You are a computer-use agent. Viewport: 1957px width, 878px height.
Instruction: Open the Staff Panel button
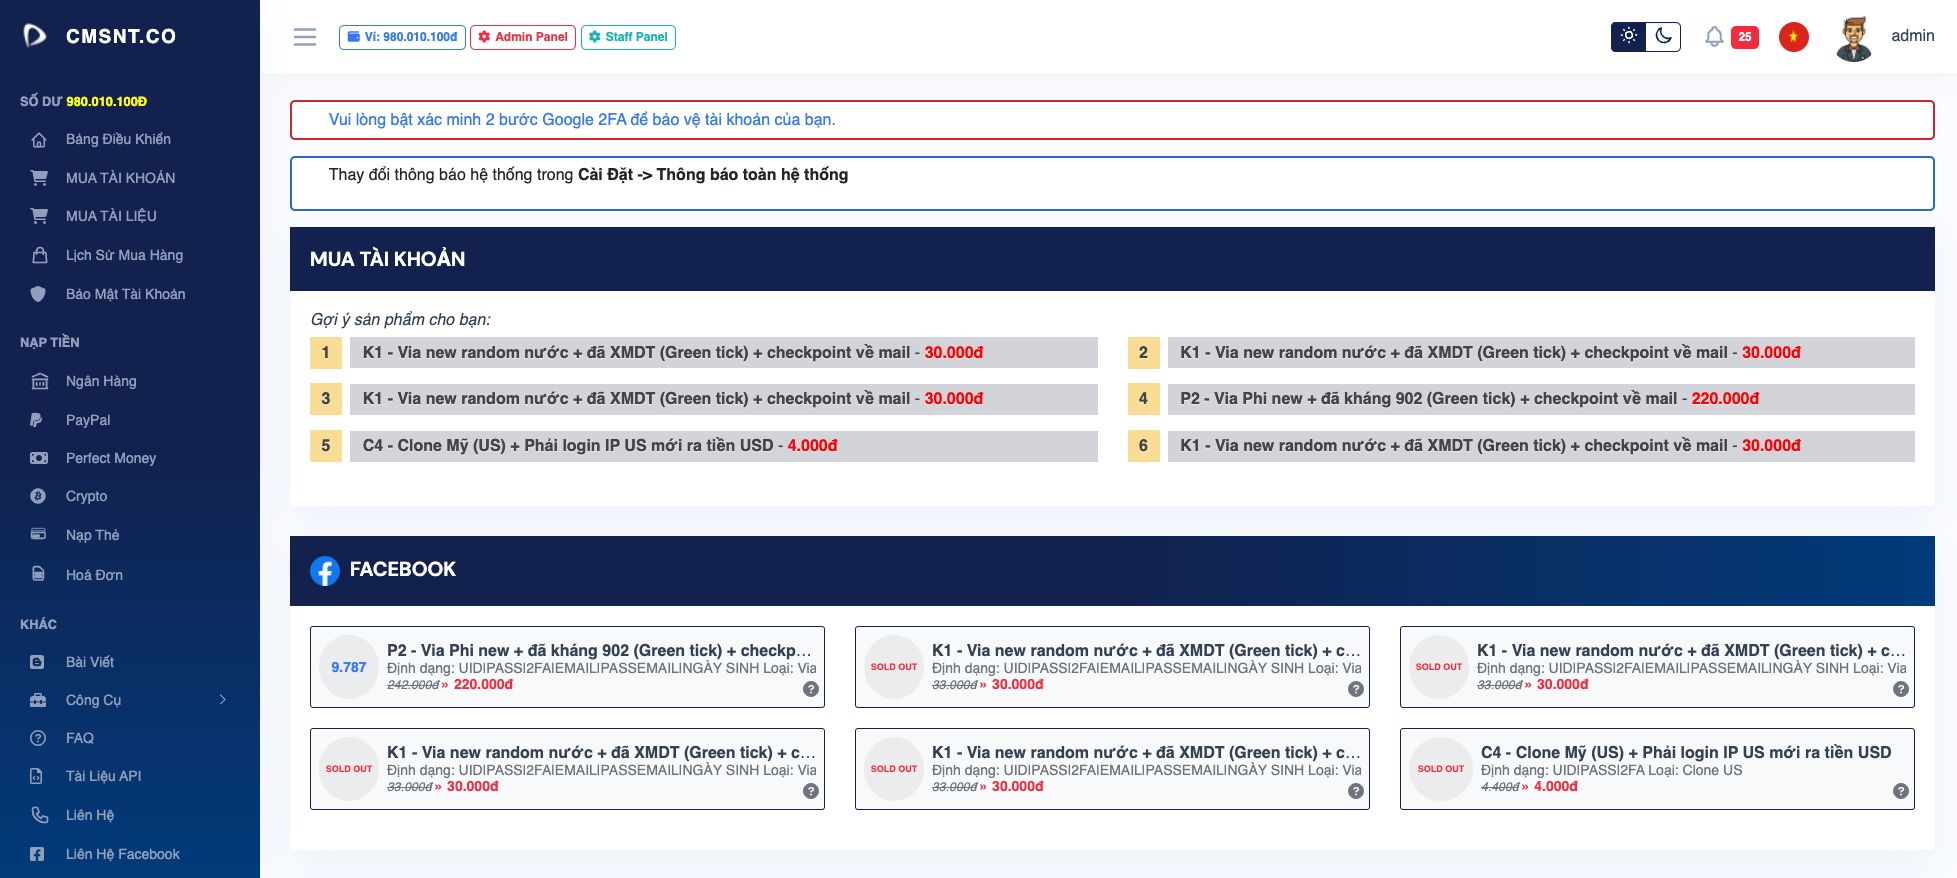tap(628, 37)
